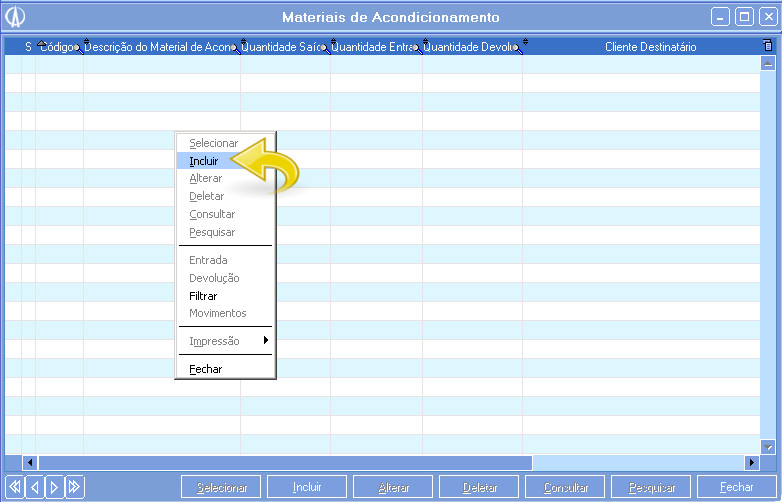The width and height of the screenshot is (782, 502).
Task: Click the Descrição do Material column header
Action: [160, 47]
